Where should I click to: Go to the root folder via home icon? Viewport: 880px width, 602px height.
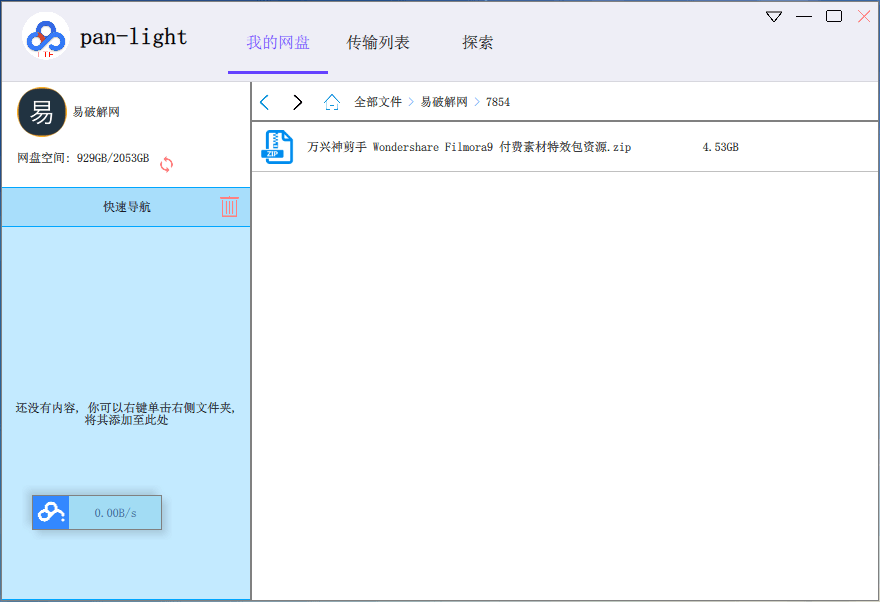(x=332, y=102)
